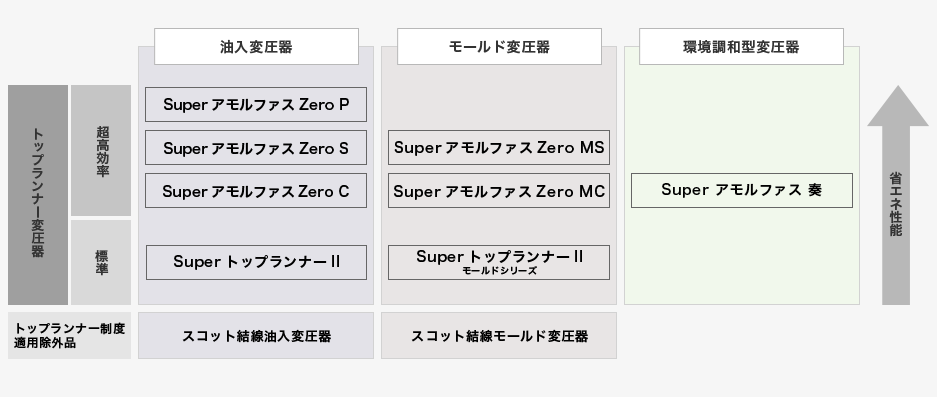937x397 pixels.
Task: Select Super トップランナー II モールドシリーズ box
Action: point(499,262)
